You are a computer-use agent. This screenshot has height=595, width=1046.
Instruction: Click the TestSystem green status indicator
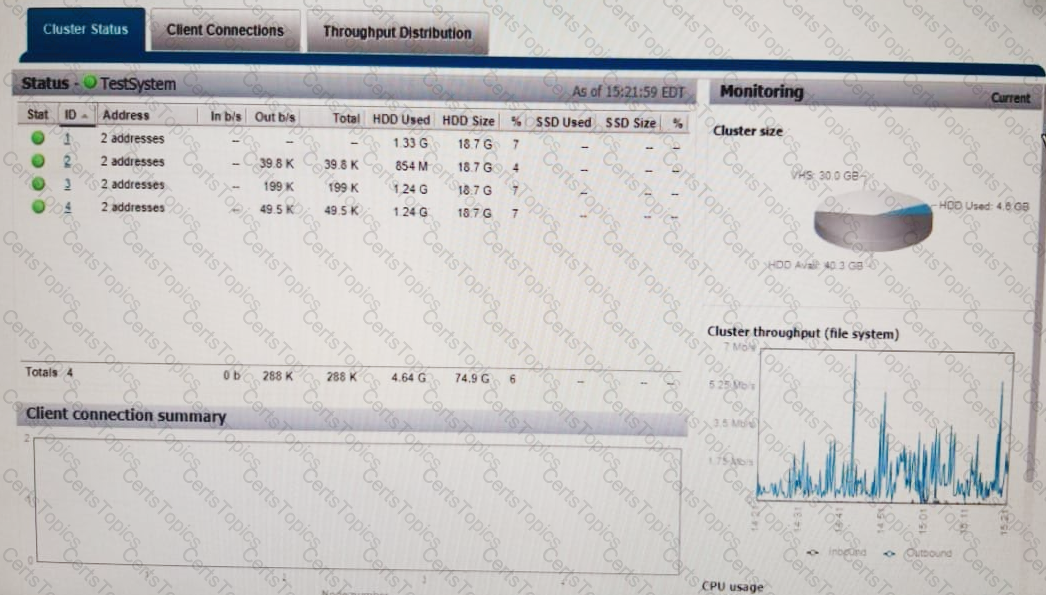click(x=90, y=84)
